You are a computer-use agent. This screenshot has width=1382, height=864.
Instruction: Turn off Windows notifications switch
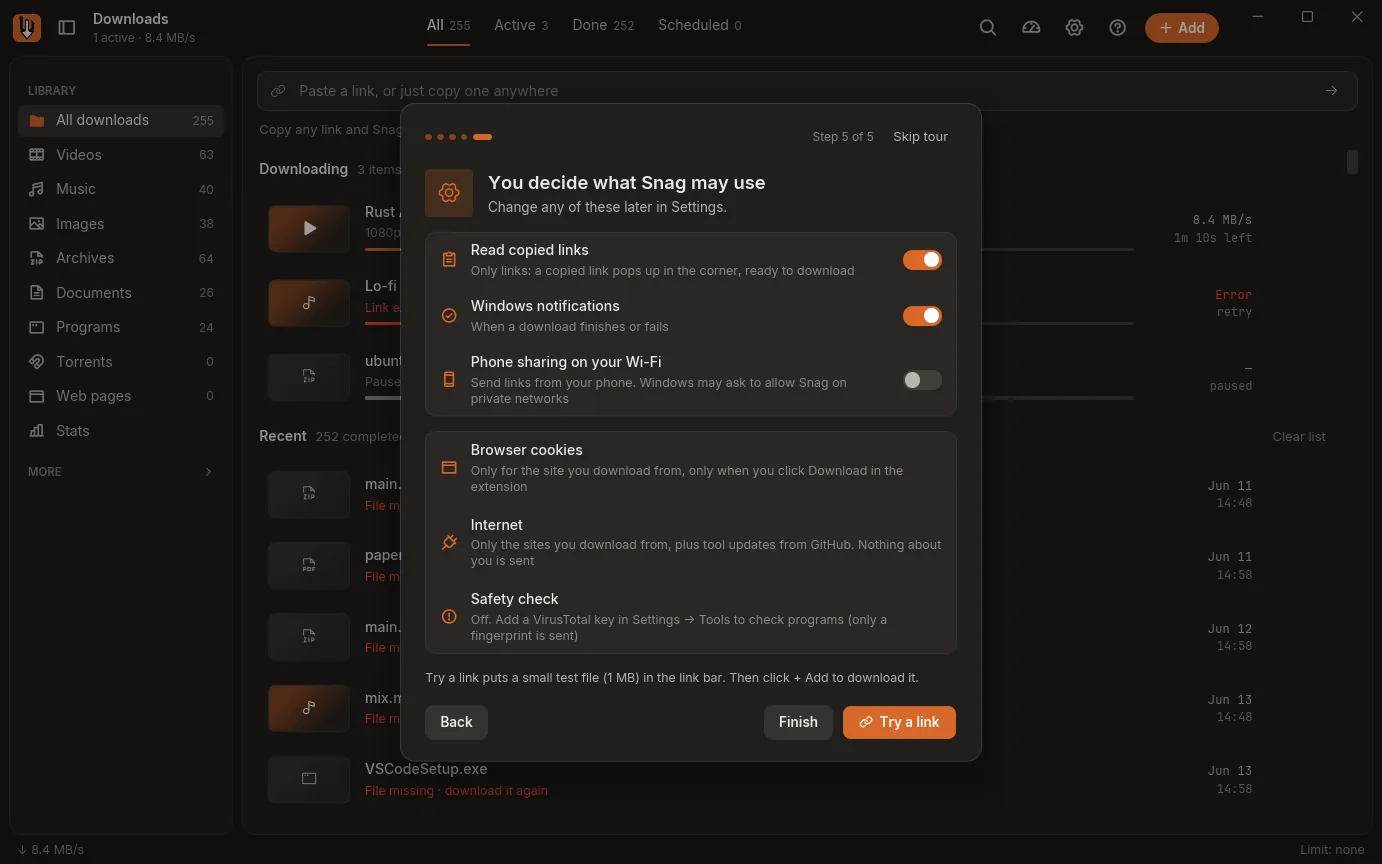(x=922, y=316)
